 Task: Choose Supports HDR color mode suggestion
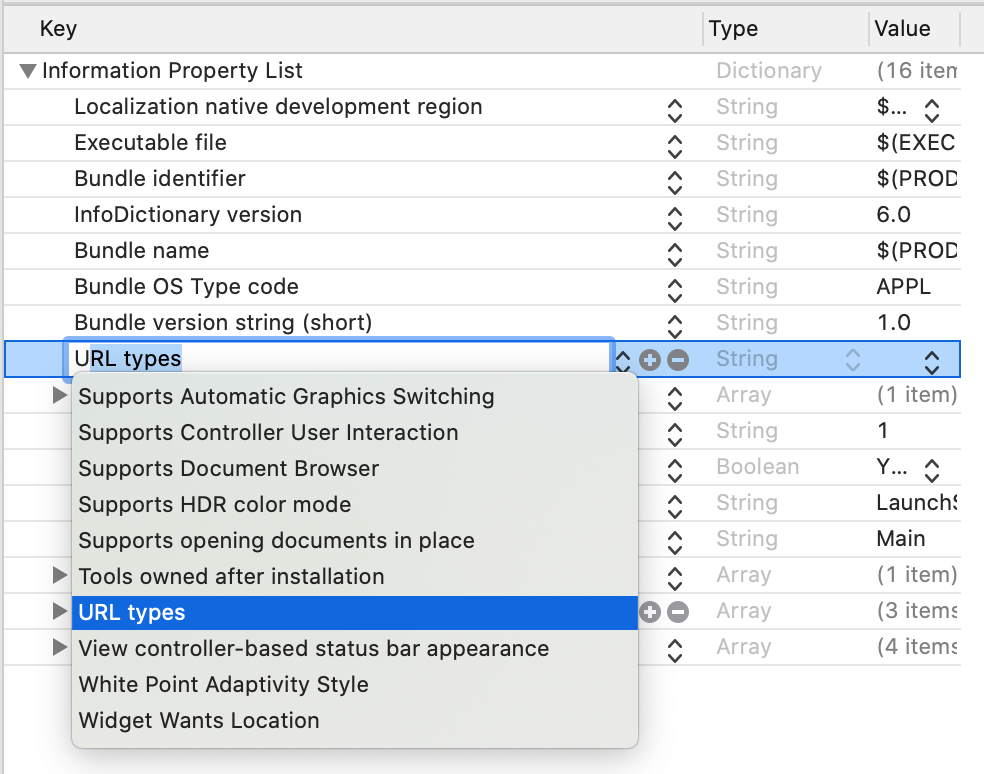point(214,504)
